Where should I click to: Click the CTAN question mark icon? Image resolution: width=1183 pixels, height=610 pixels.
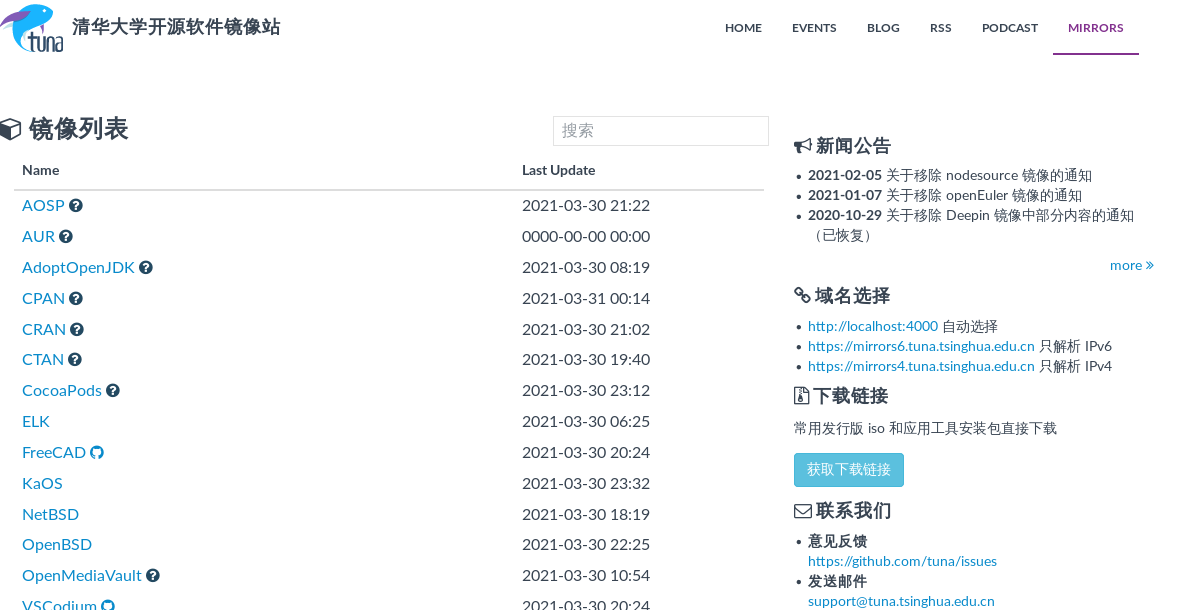click(75, 359)
